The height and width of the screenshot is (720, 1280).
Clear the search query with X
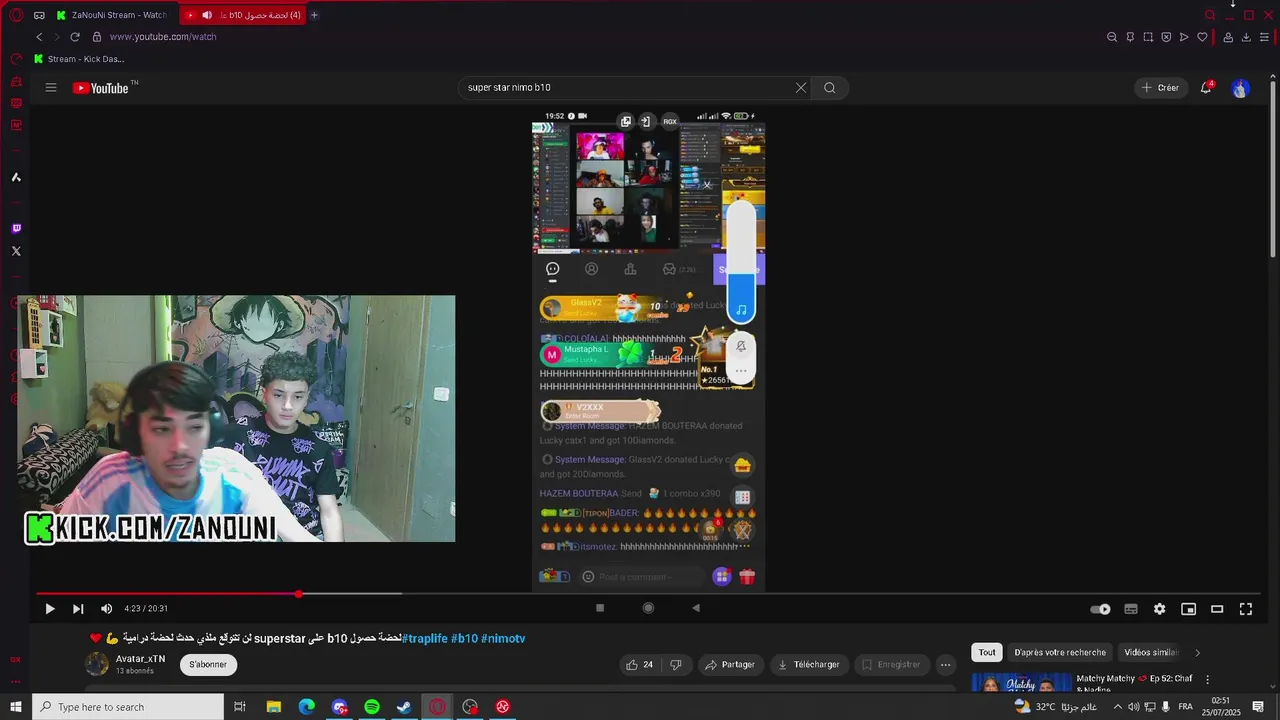[x=800, y=87]
